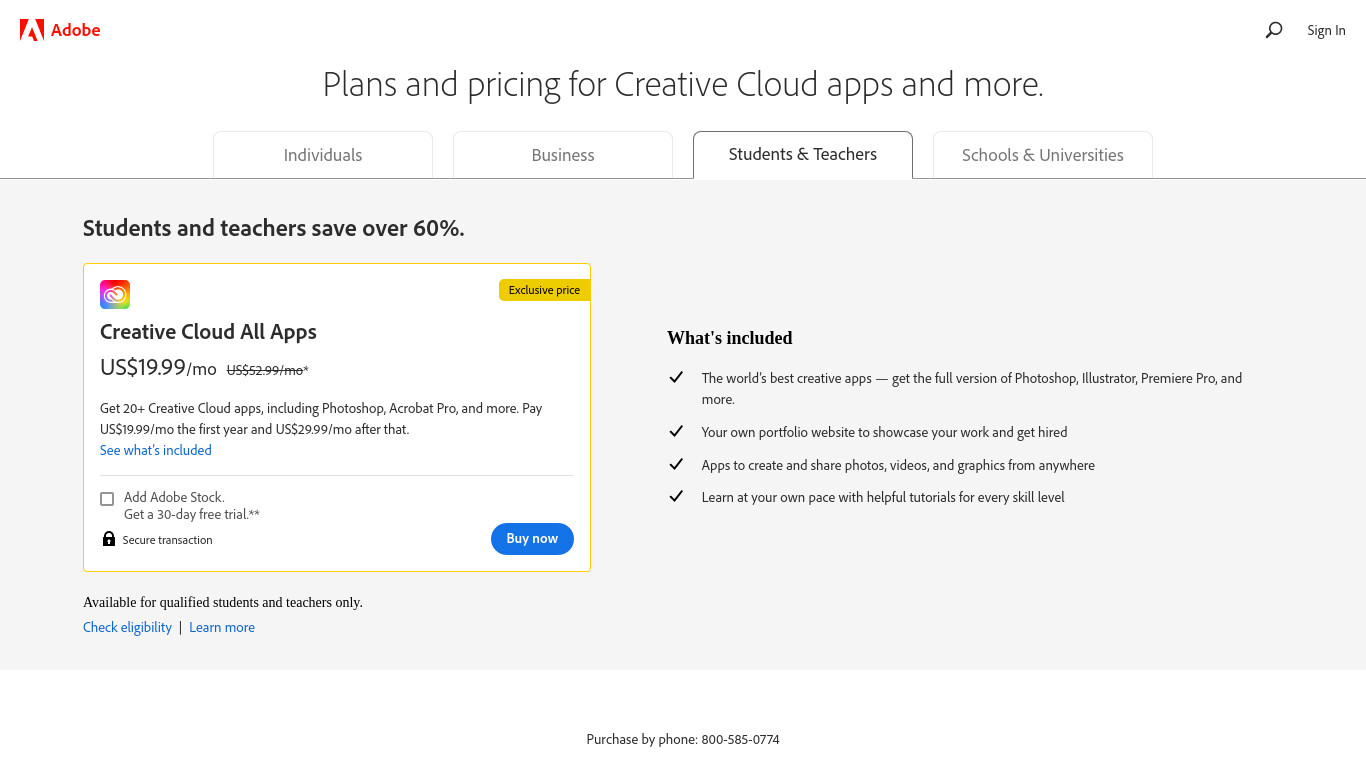Follow the Check eligibility link
This screenshot has width=1366, height=768.
pyautogui.click(x=127, y=627)
